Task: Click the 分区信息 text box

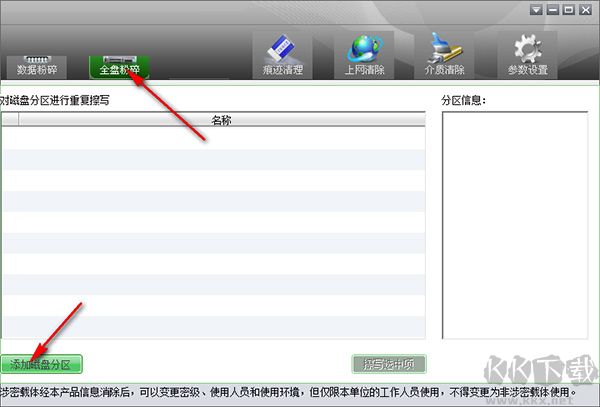Action: point(515,225)
